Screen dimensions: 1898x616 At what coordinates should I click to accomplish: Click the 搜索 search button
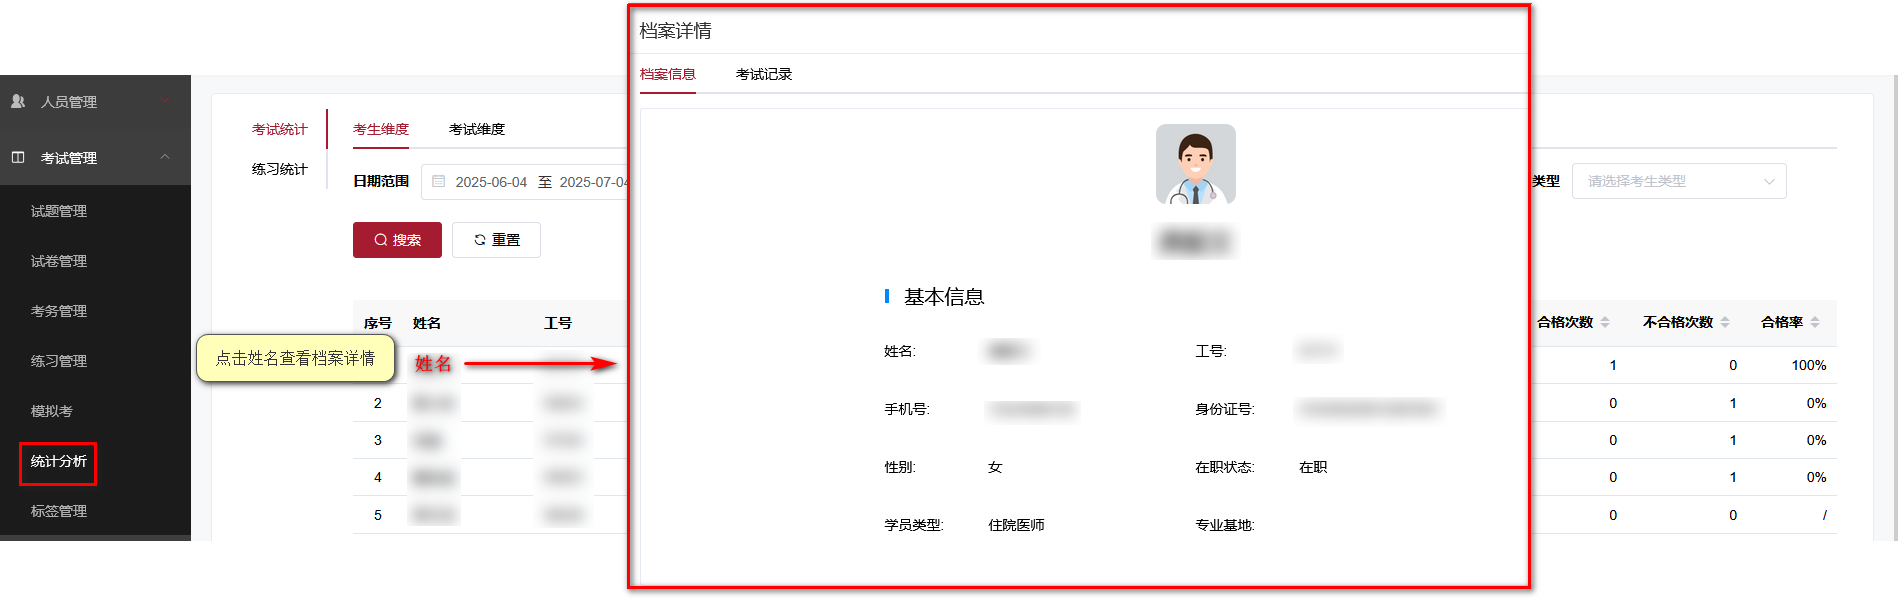click(397, 240)
